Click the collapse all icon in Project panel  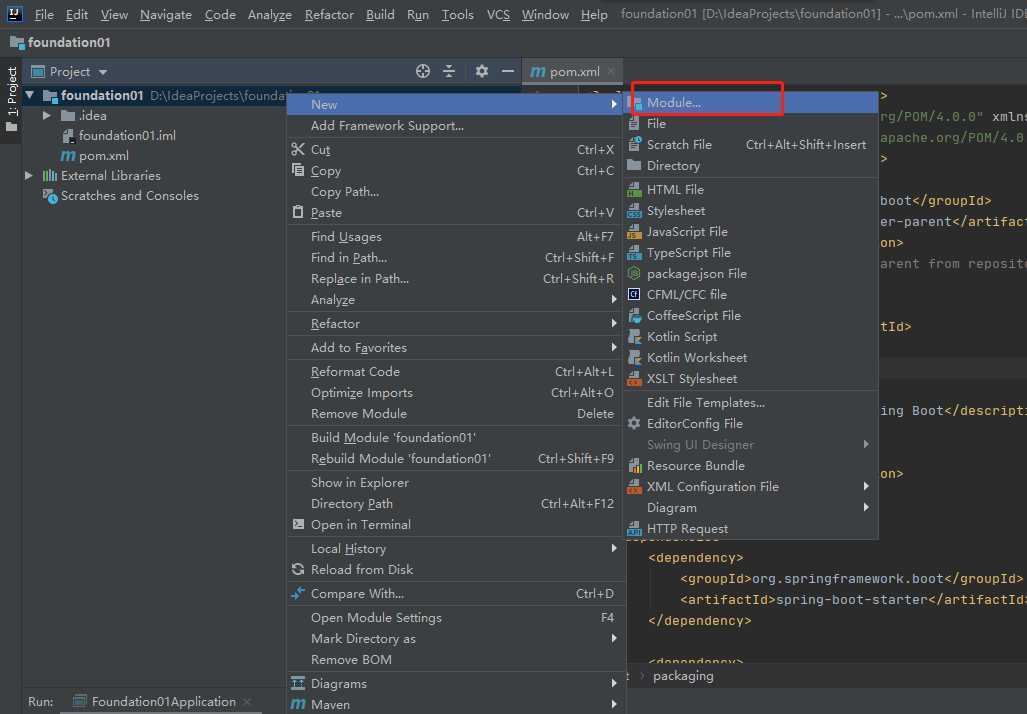coord(449,71)
